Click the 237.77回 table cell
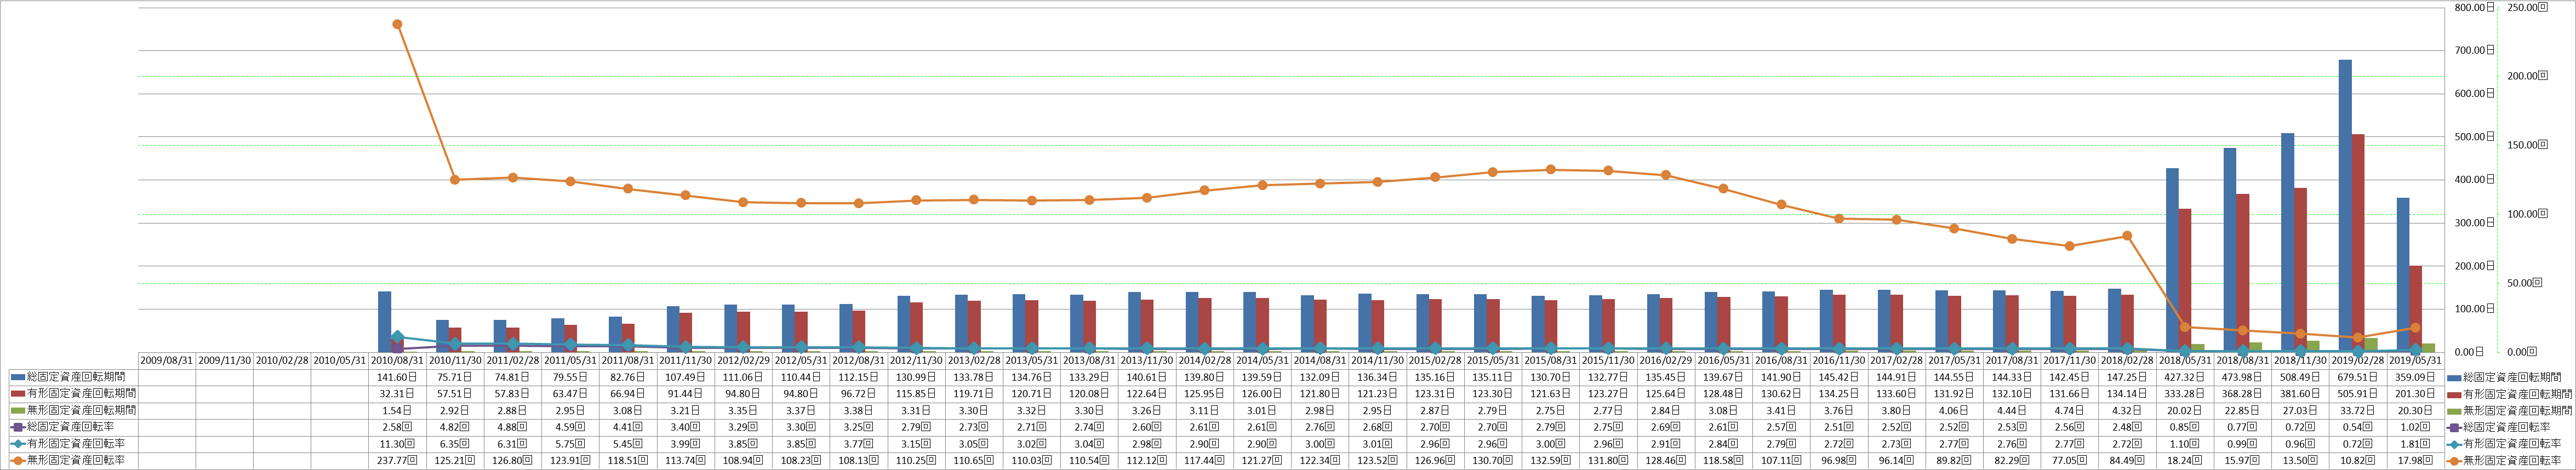The height and width of the screenshot is (470, 2576). 397,461
